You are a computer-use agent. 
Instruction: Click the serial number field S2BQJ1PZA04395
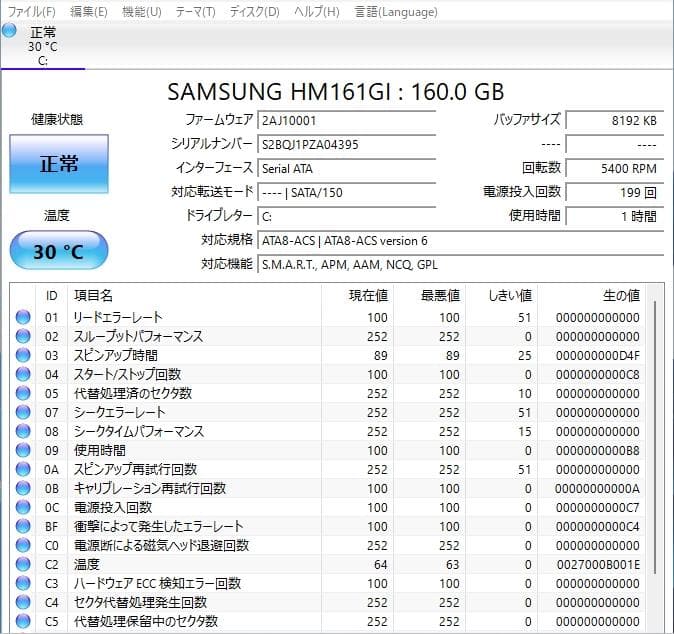click(346, 144)
